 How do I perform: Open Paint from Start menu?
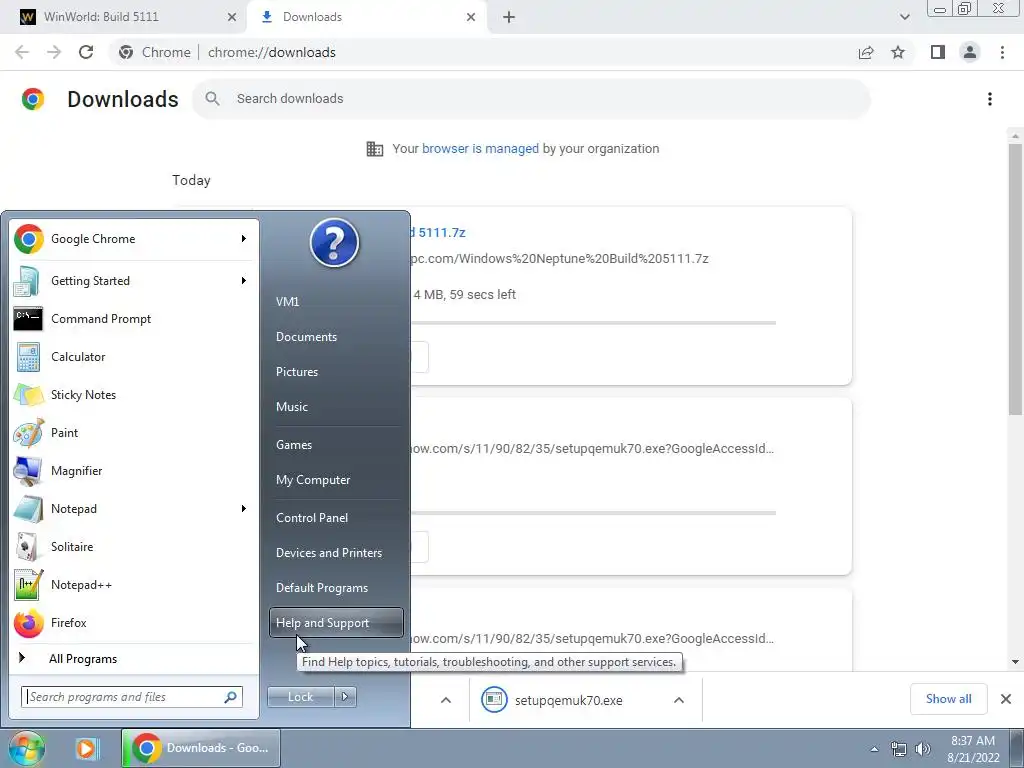(134, 432)
